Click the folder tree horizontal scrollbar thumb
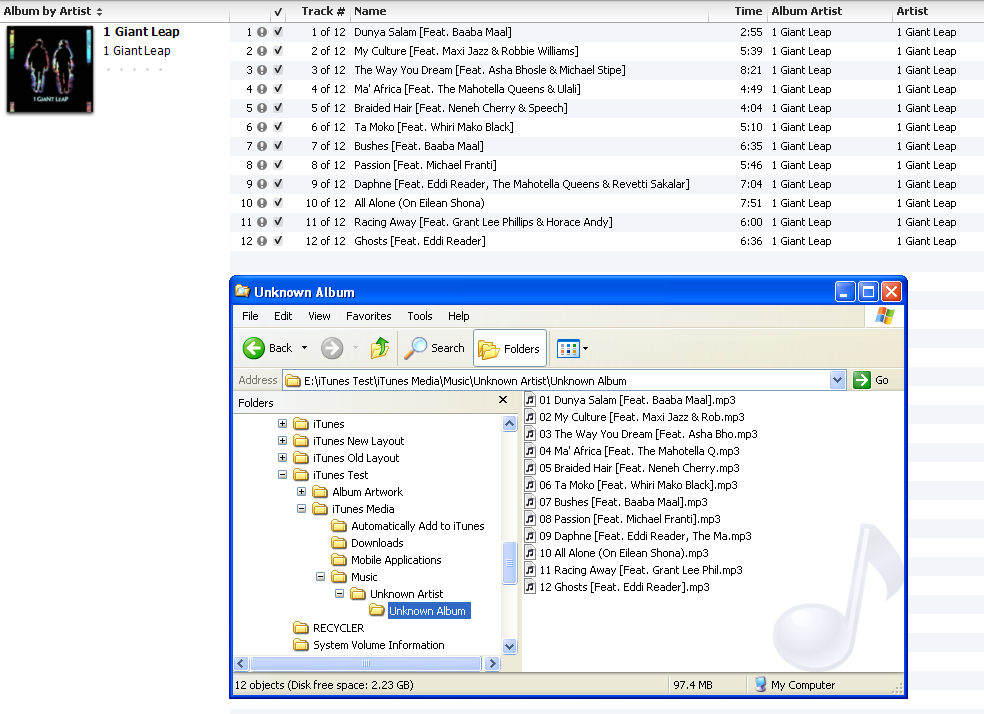Image resolution: width=984 pixels, height=714 pixels. pyautogui.click(x=366, y=663)
